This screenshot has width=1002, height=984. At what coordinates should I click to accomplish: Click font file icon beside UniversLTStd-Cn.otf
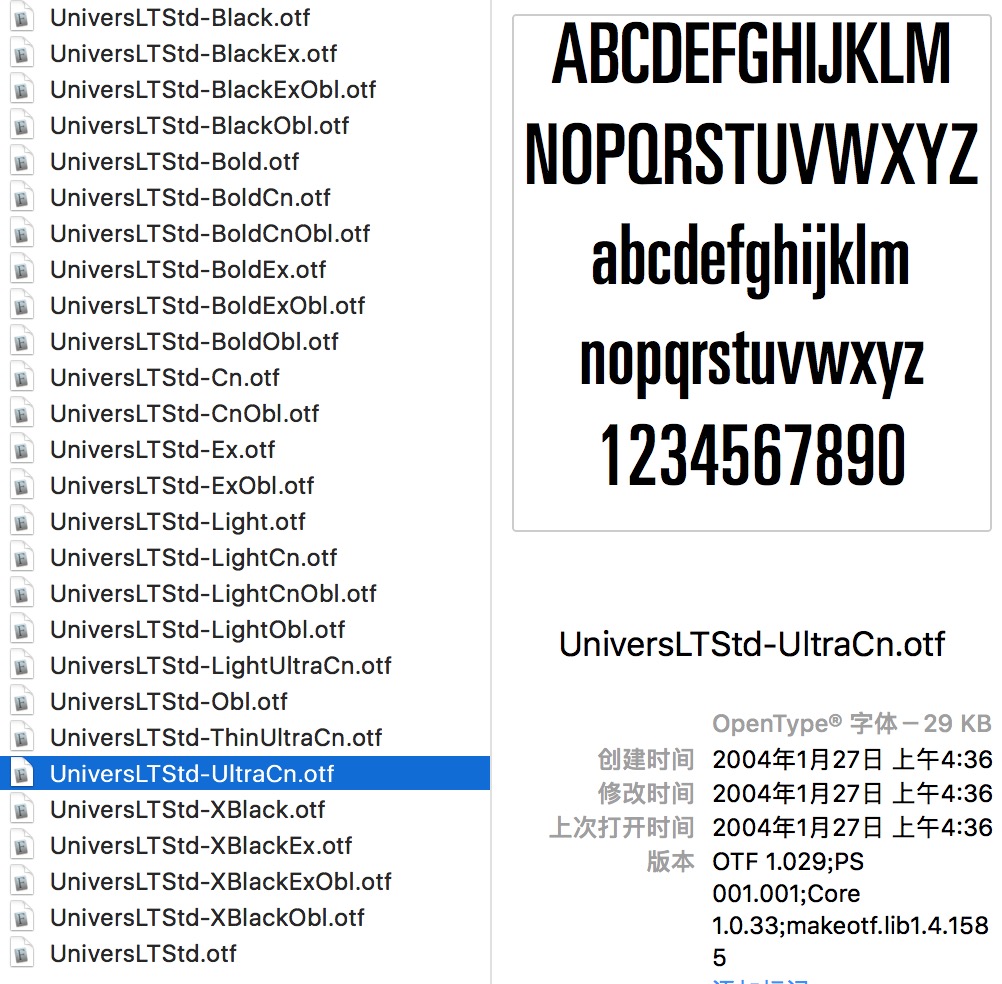click(21, 378)
